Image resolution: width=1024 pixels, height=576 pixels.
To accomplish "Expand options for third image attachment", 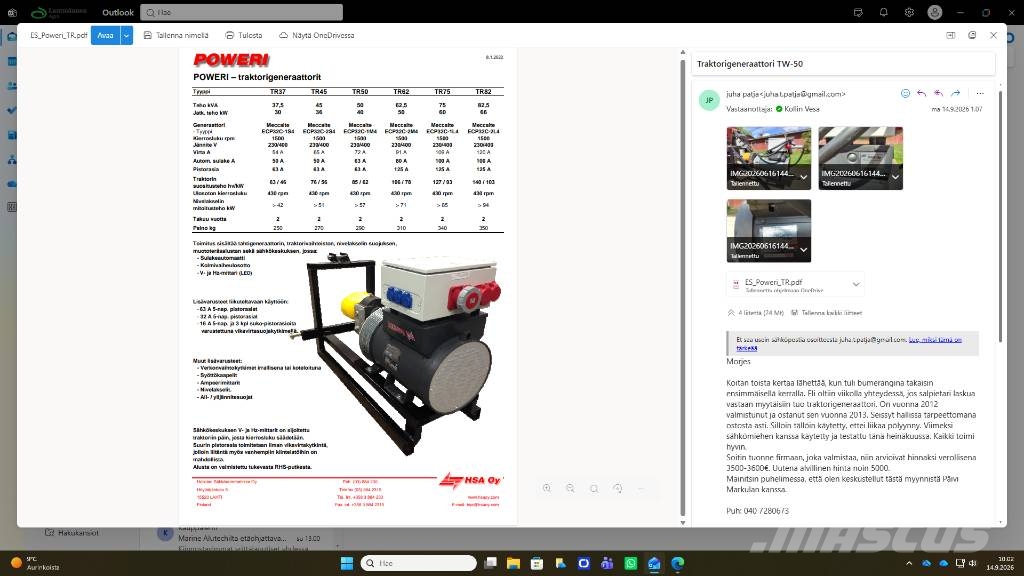I will click(804, 249).
